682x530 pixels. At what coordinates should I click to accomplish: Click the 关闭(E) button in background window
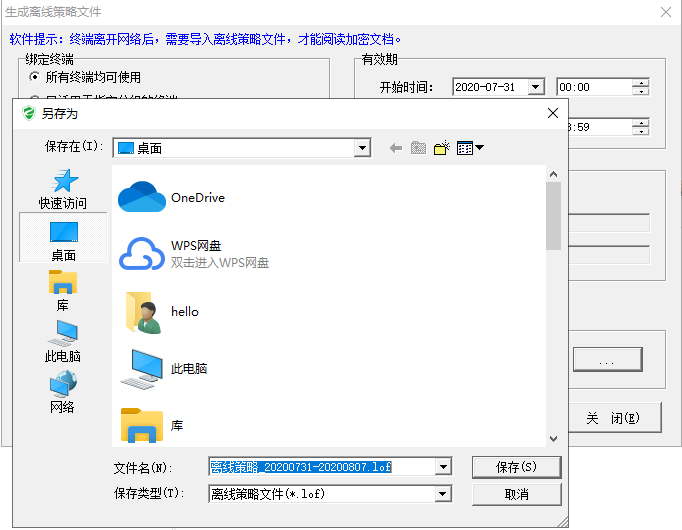pyautogui.click(x=614, y=418)
